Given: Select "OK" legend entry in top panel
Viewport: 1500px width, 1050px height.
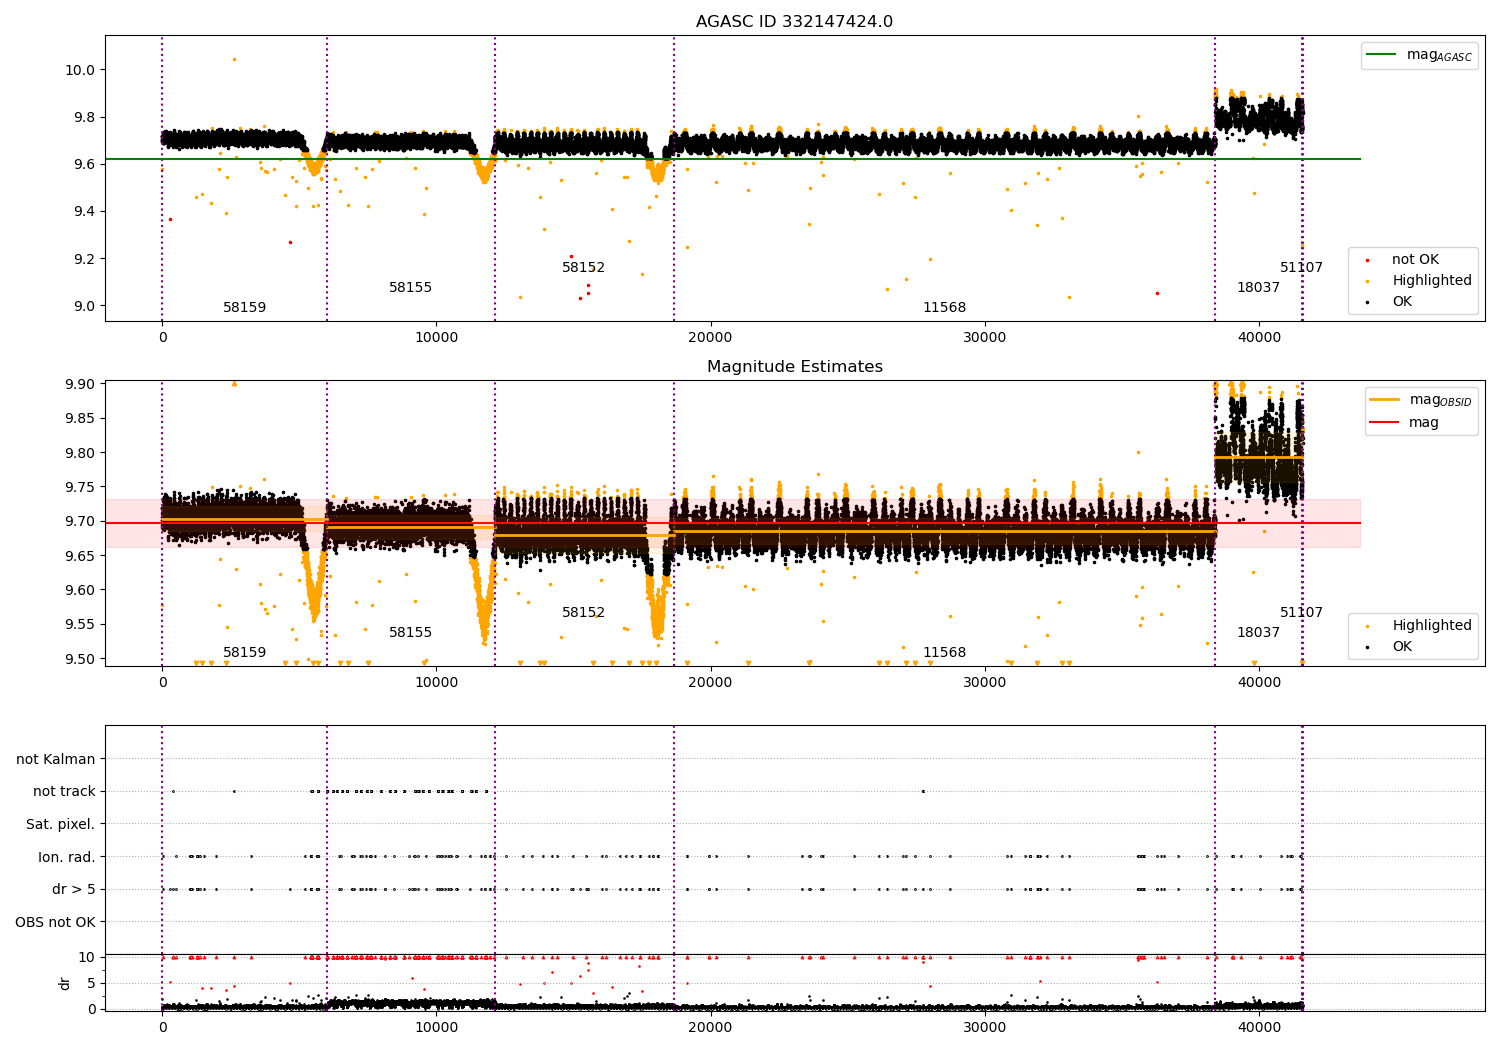Looking at the screenshot, I should point(1402,301).
